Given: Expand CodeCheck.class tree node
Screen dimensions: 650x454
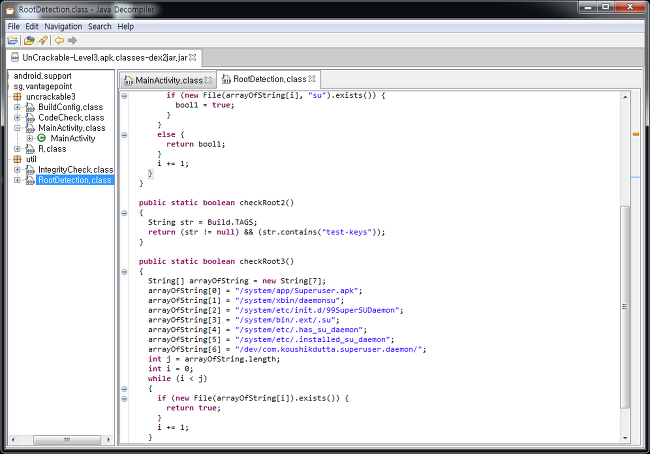Looking at the screenshot, I should point(17,118).
